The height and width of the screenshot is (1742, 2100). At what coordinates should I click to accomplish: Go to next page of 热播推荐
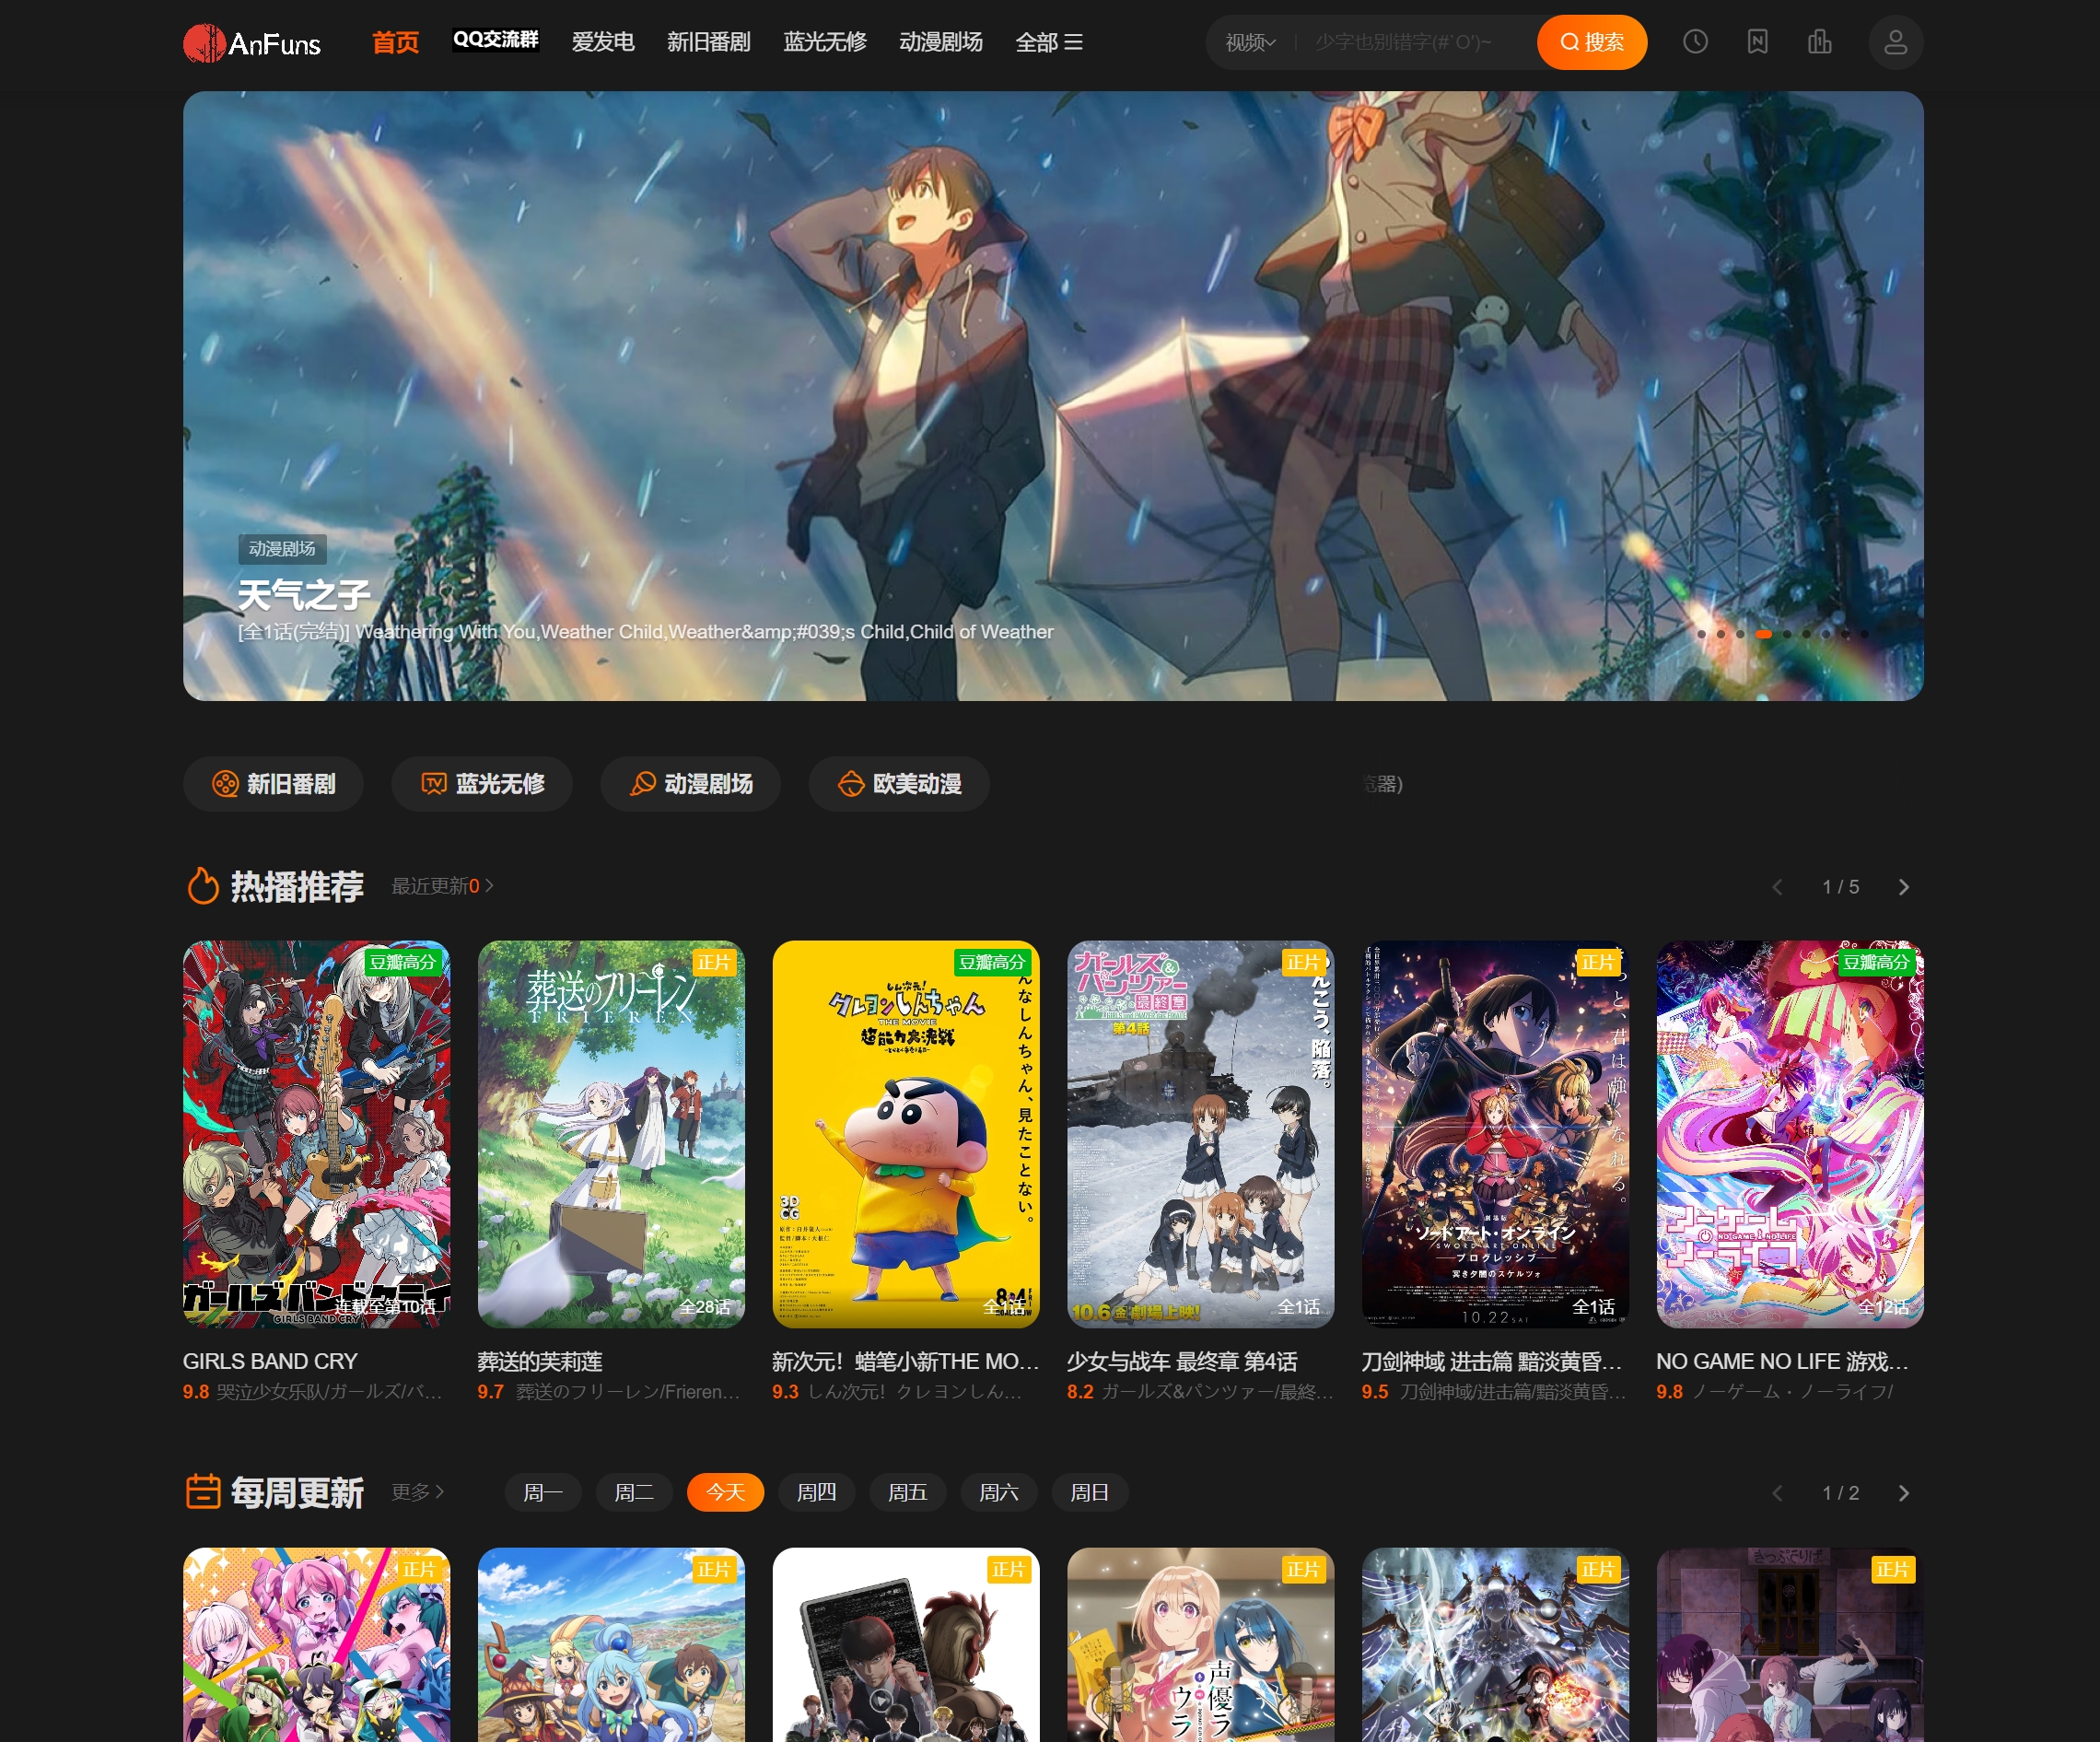1903,887
